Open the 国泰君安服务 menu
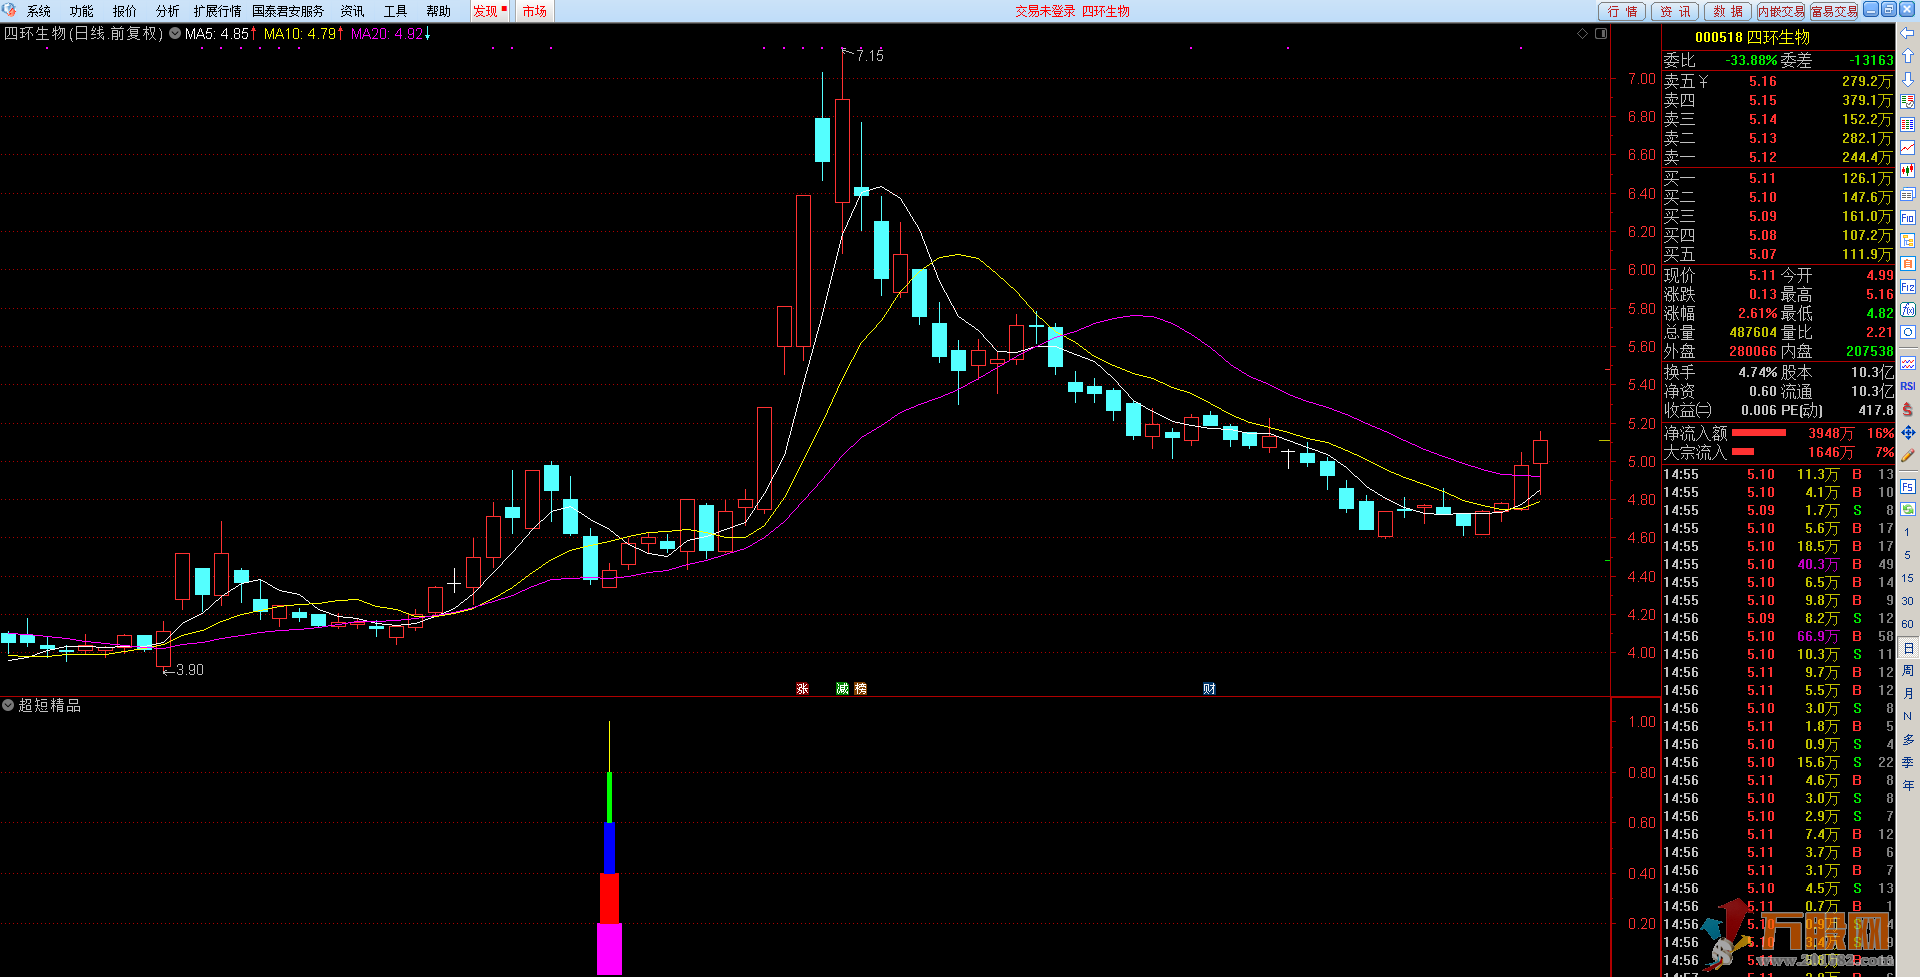The image size is (1920, 977). click(x=288, y=11)
